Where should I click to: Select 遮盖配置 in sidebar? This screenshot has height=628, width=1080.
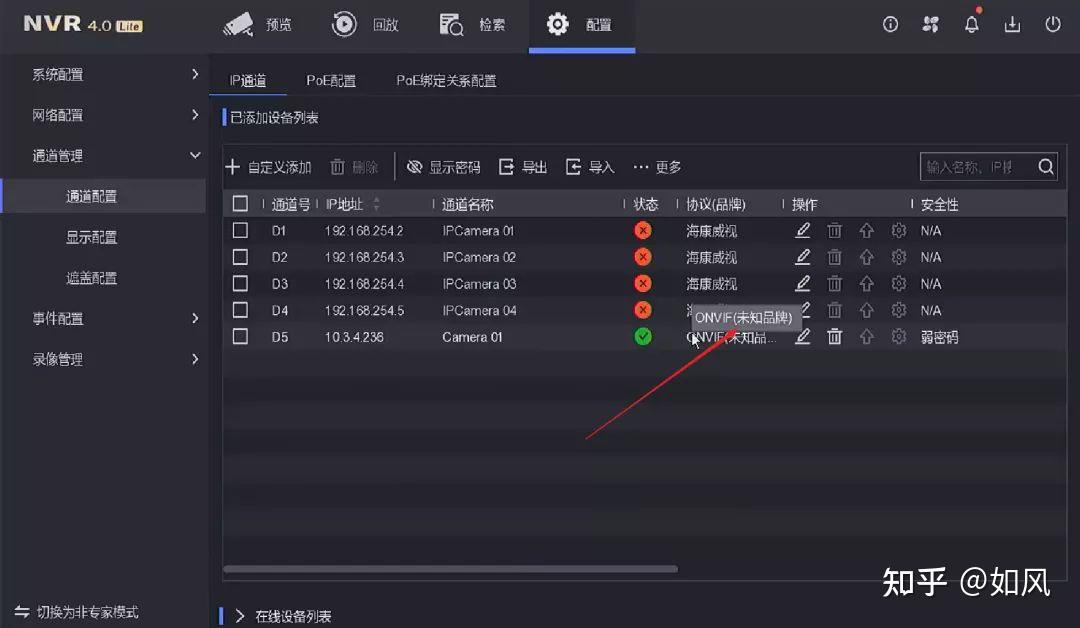coord(92,278)
